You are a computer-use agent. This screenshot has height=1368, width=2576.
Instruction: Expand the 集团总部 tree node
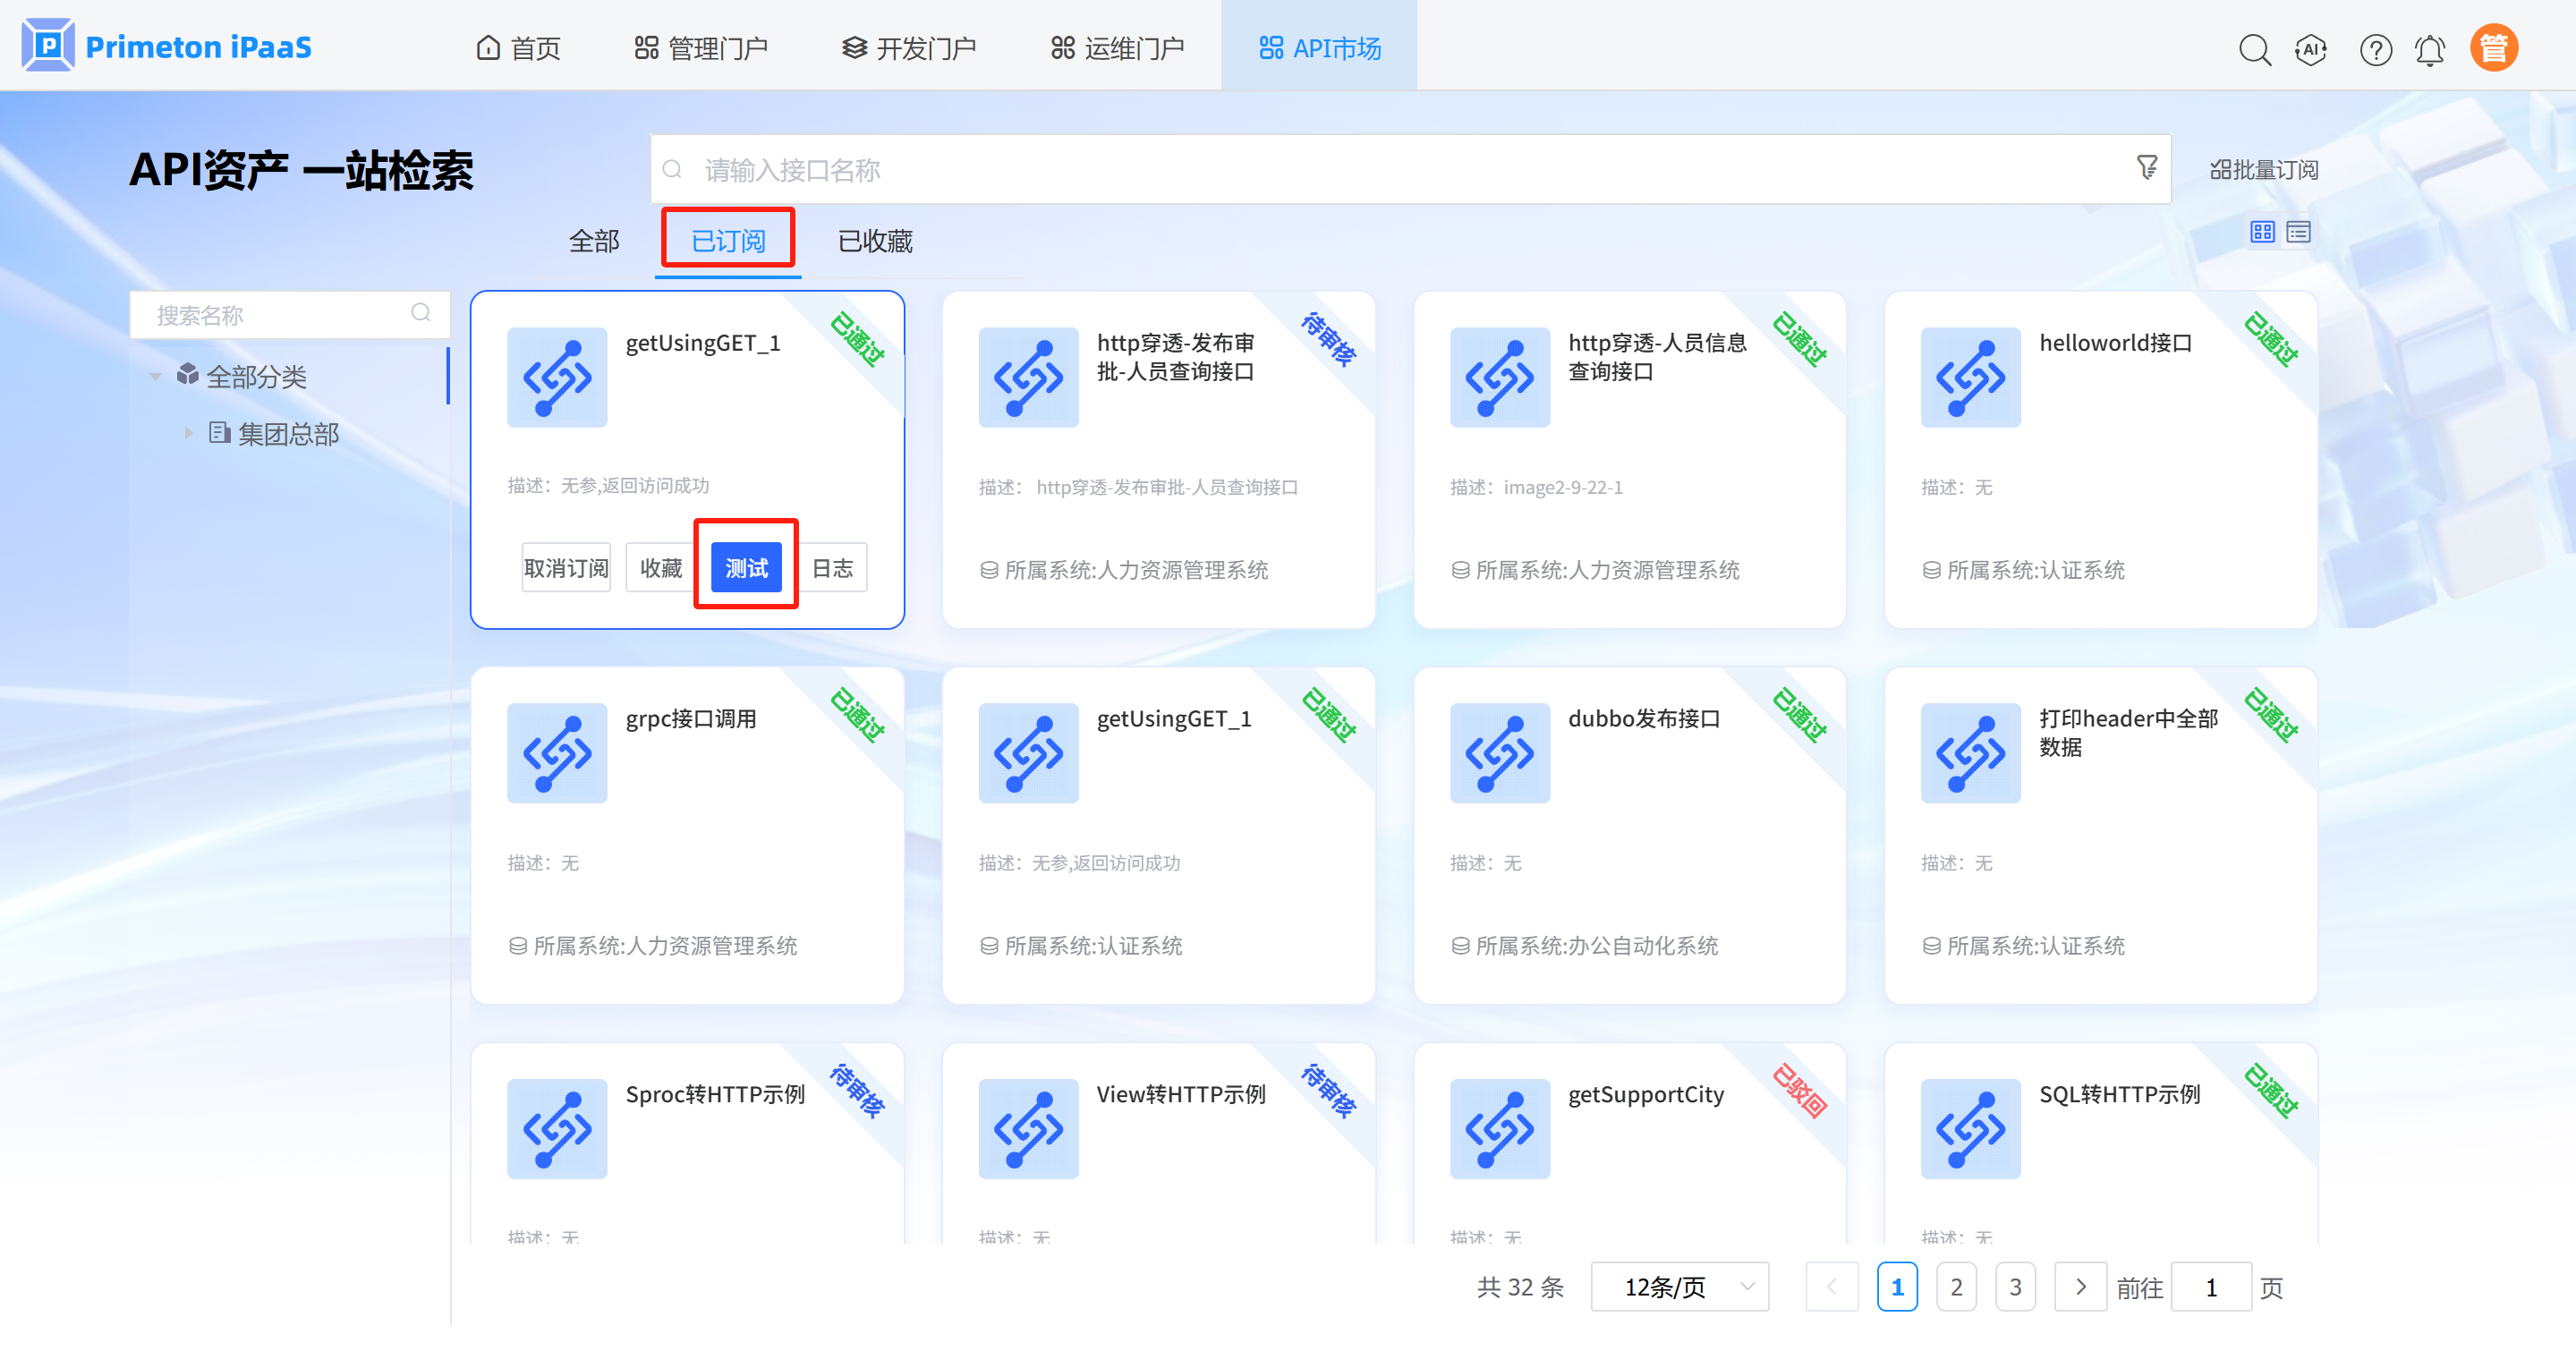click(188, 433)
